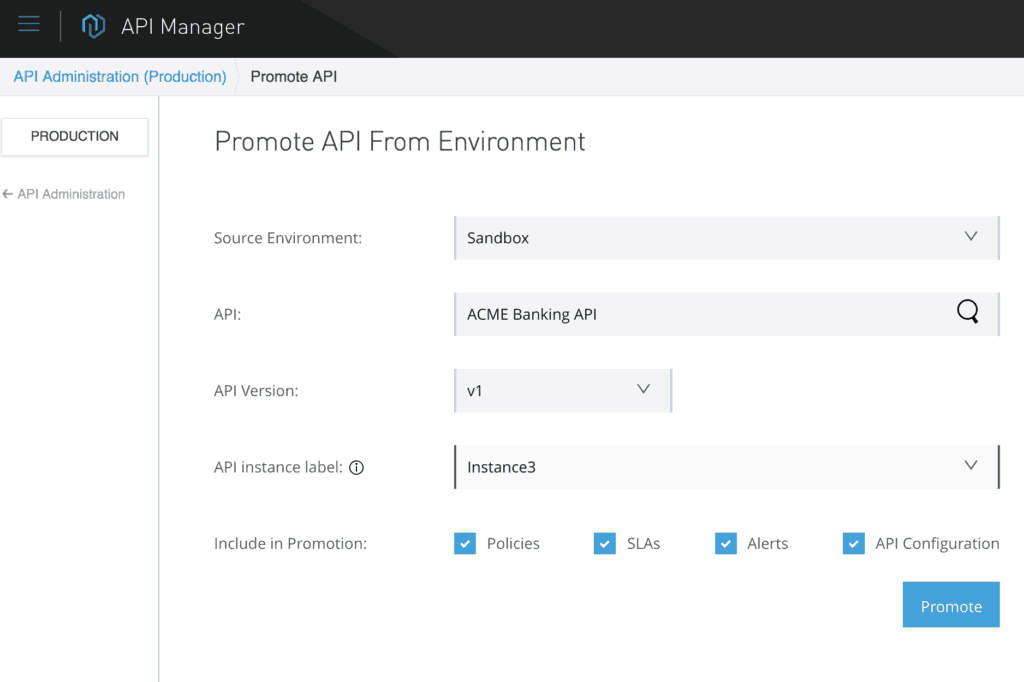Uncheck the Policies checkbox
The height and width of the screenshot is (682, 1024).
pos(465,543)
